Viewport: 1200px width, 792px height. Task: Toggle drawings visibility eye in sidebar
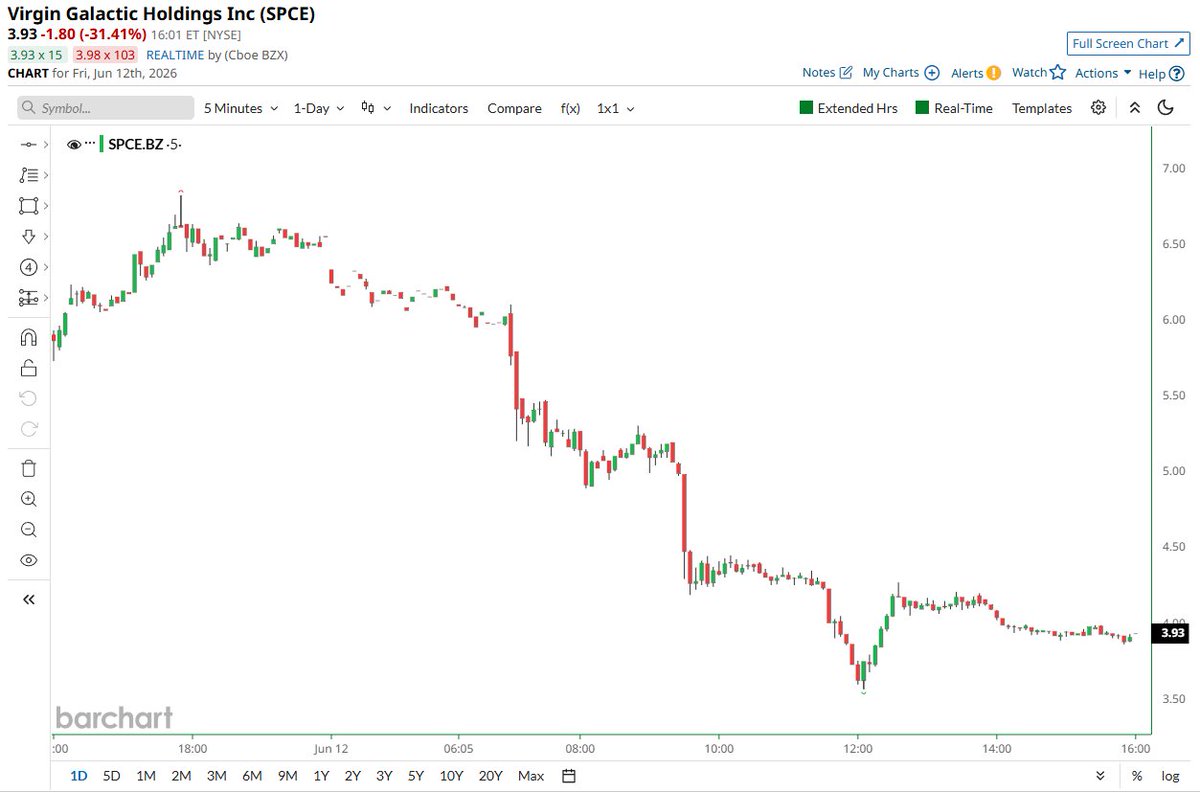point(28,560)
